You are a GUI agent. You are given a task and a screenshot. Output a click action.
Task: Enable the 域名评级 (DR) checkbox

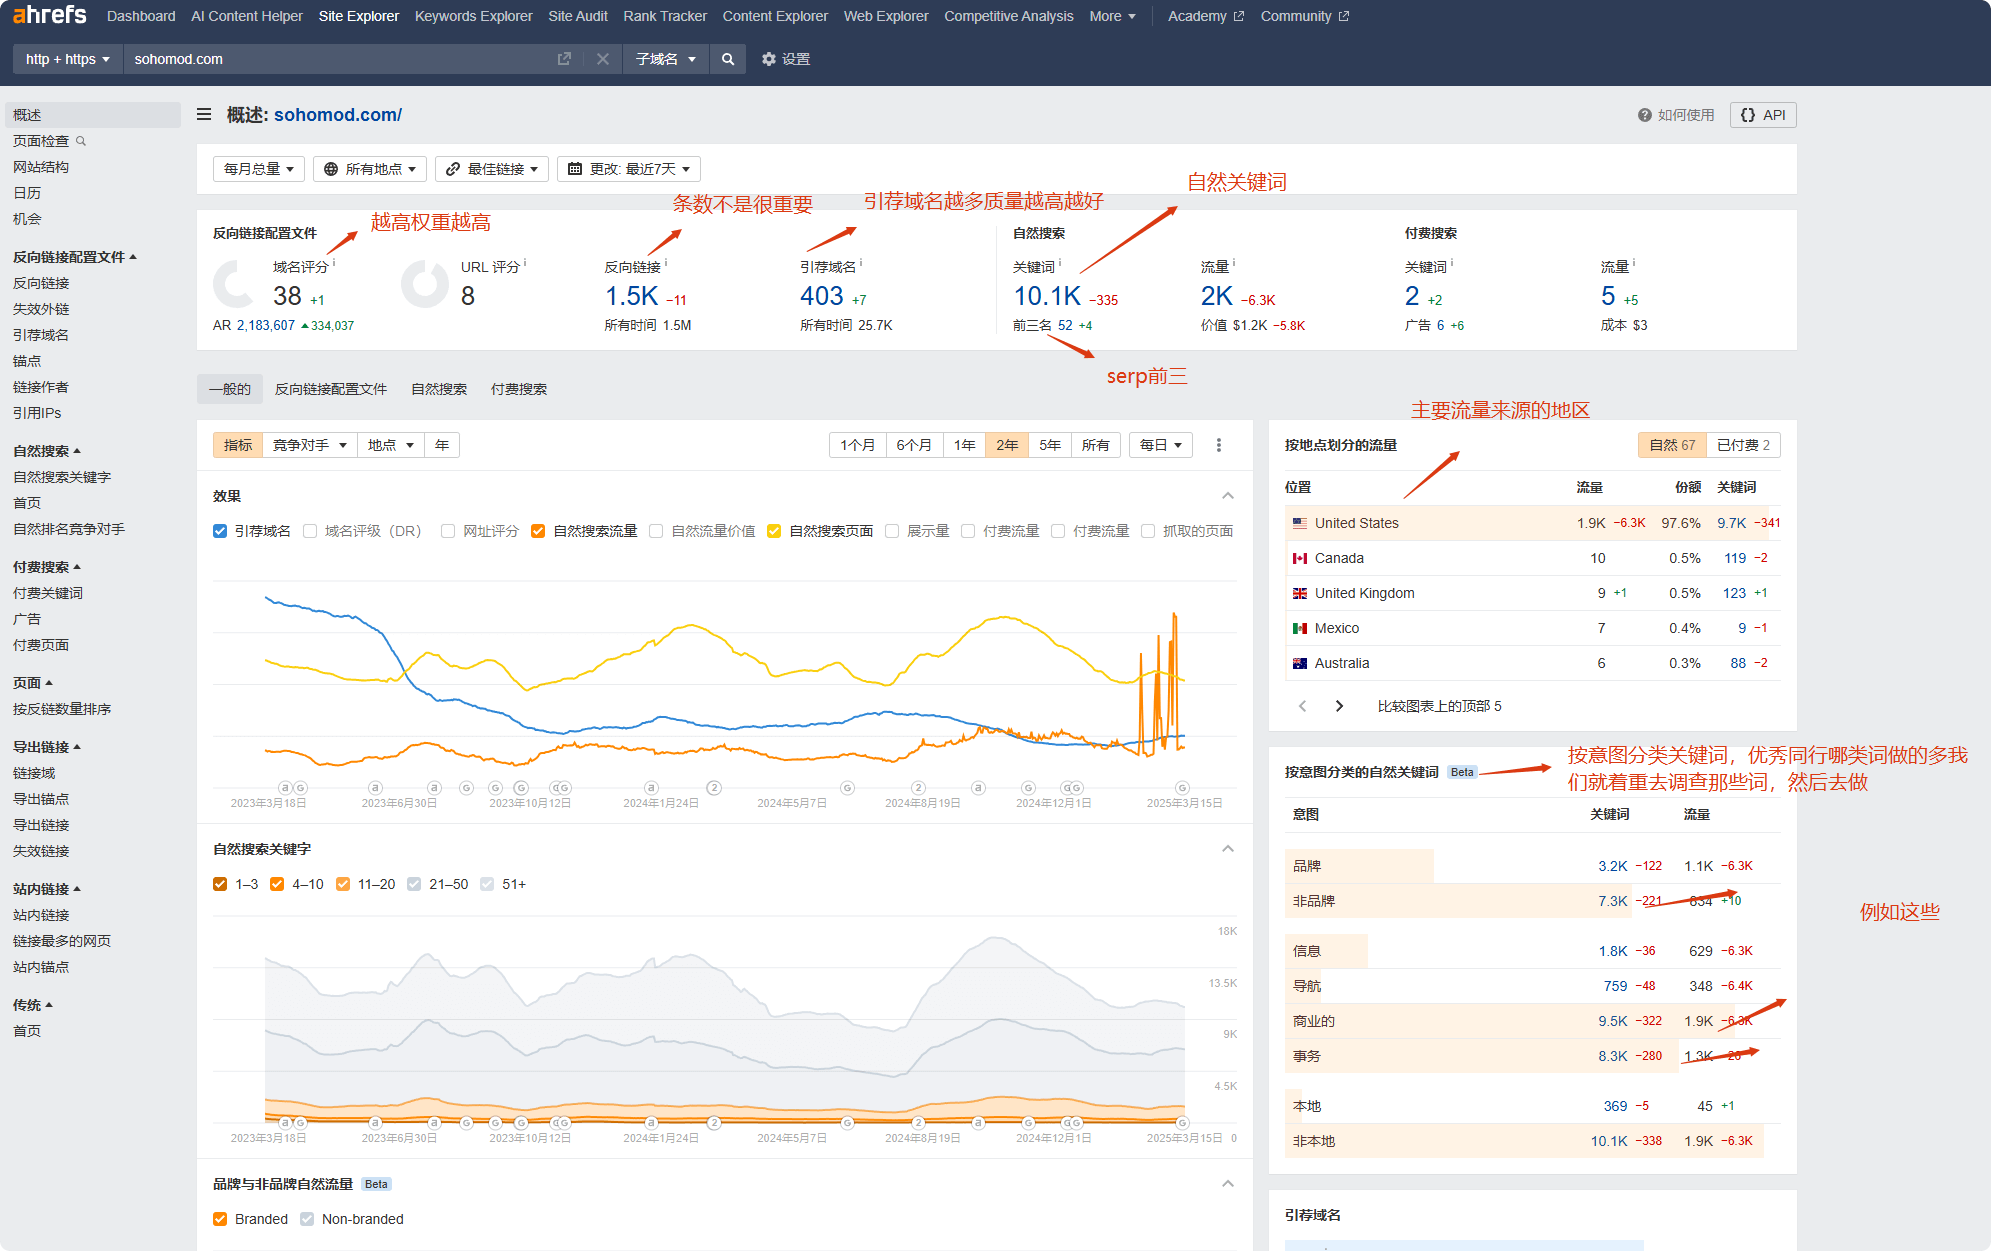pyautogui.click(x=310, y=531)
